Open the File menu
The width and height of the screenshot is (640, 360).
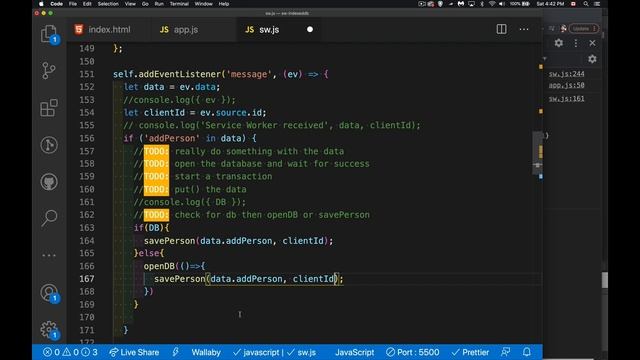pyautogui.click(x=73, y=4)
